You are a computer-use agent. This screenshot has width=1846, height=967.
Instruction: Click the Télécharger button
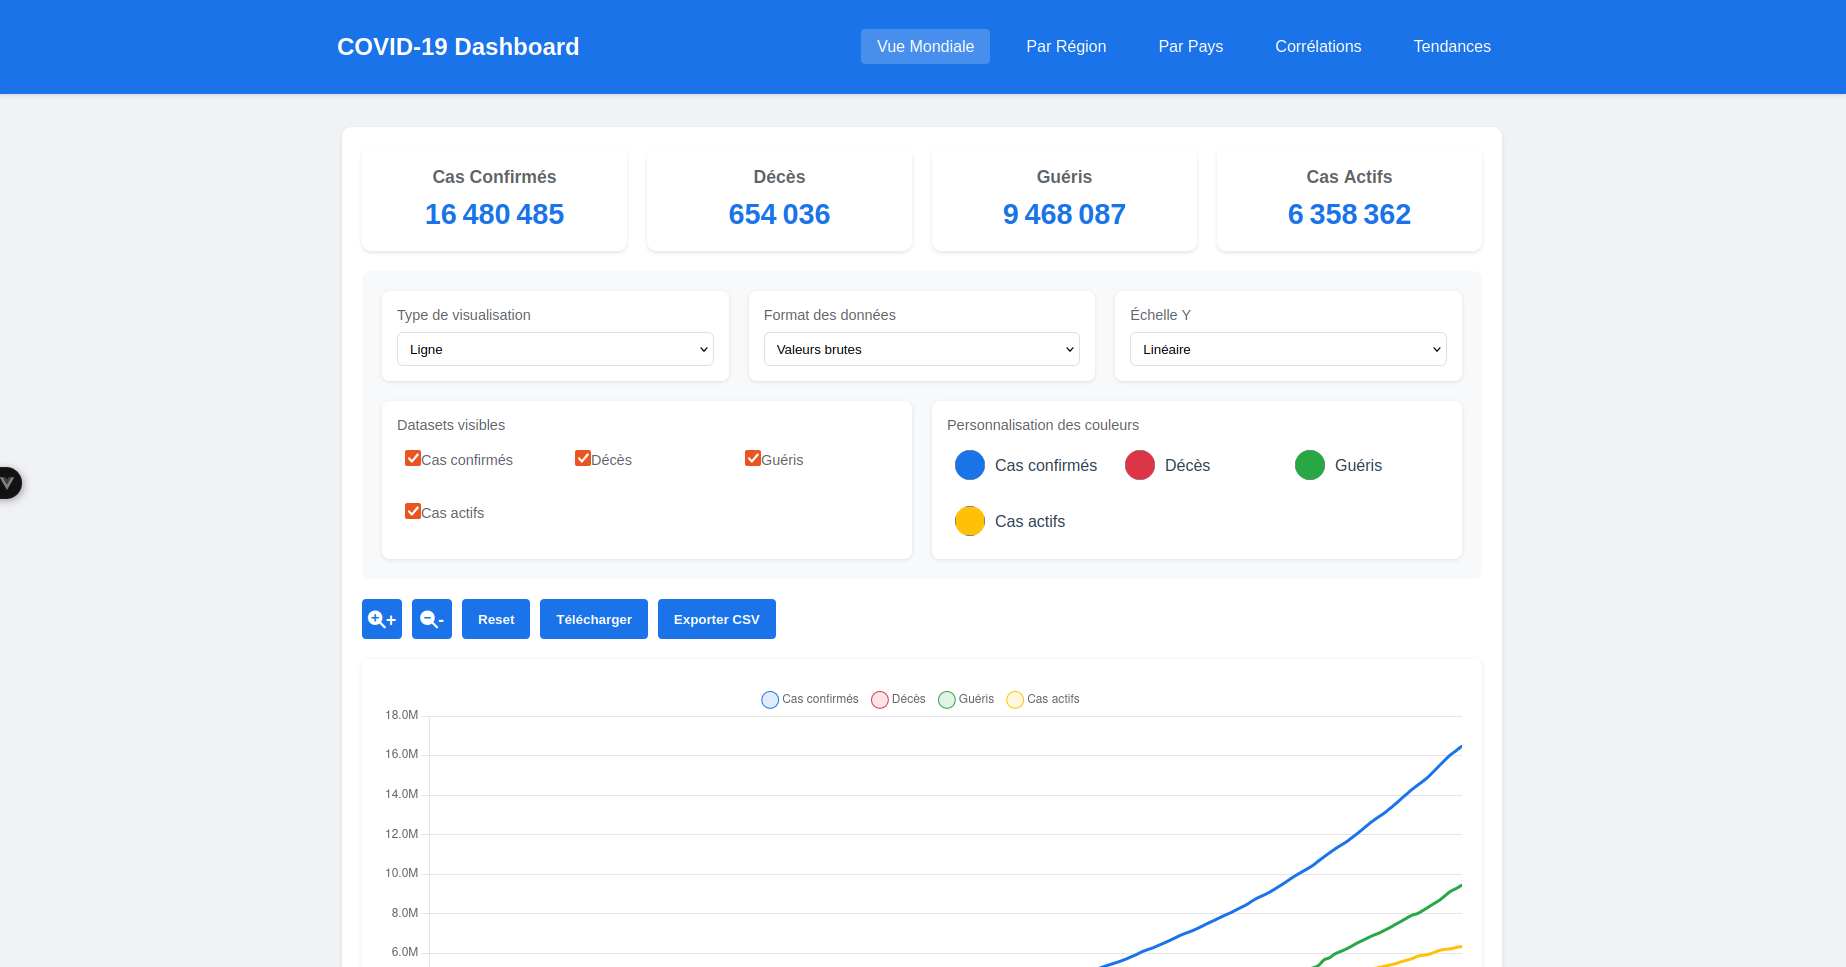[594, 619]
